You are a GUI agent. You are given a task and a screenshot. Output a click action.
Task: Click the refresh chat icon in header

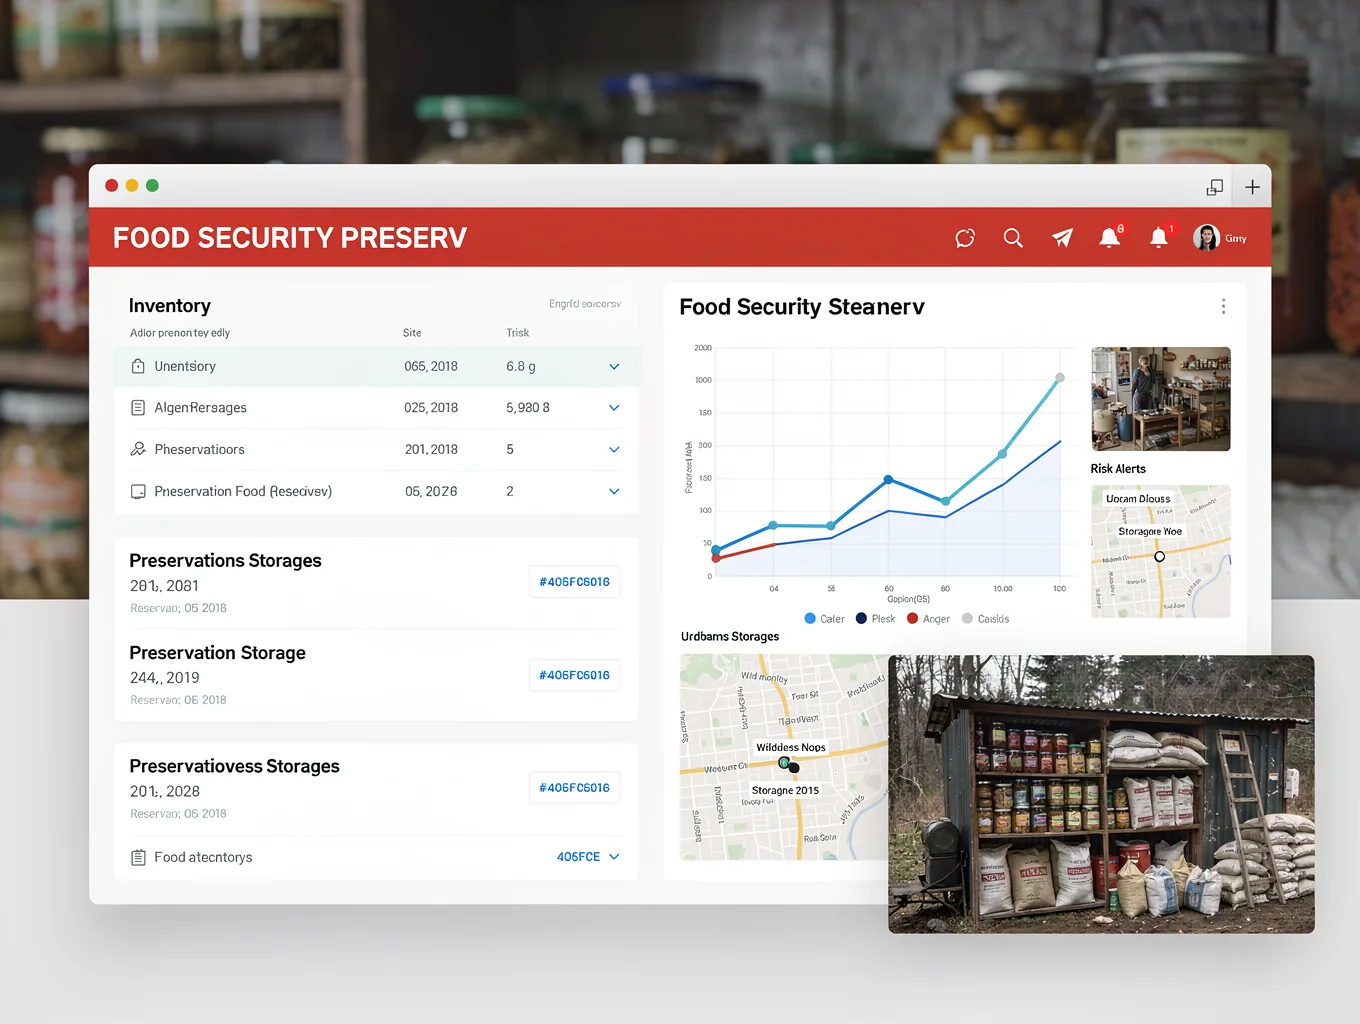click(x=965, y=238)
